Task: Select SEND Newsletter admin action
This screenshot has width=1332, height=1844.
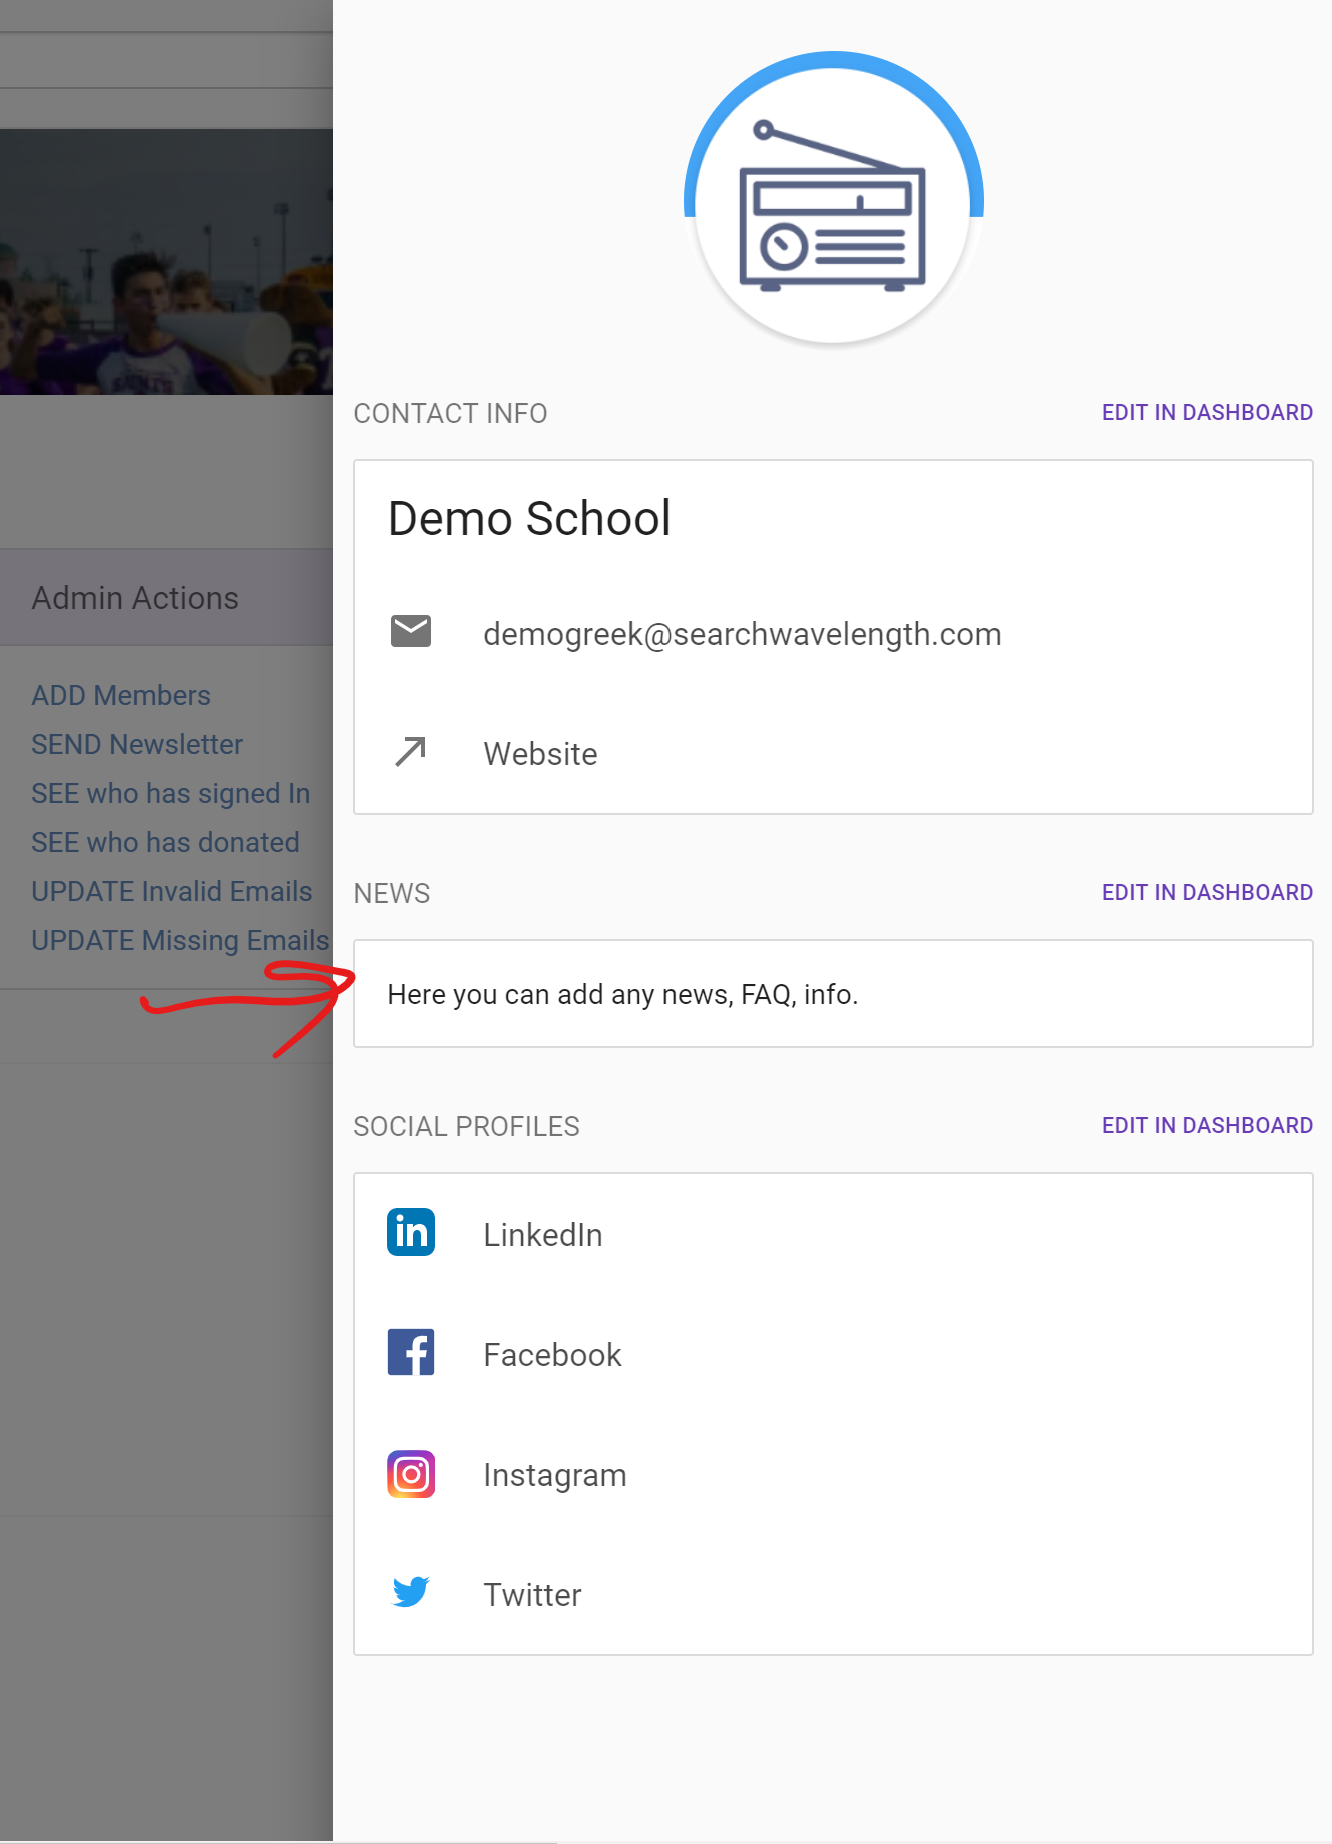Action: 137,744
